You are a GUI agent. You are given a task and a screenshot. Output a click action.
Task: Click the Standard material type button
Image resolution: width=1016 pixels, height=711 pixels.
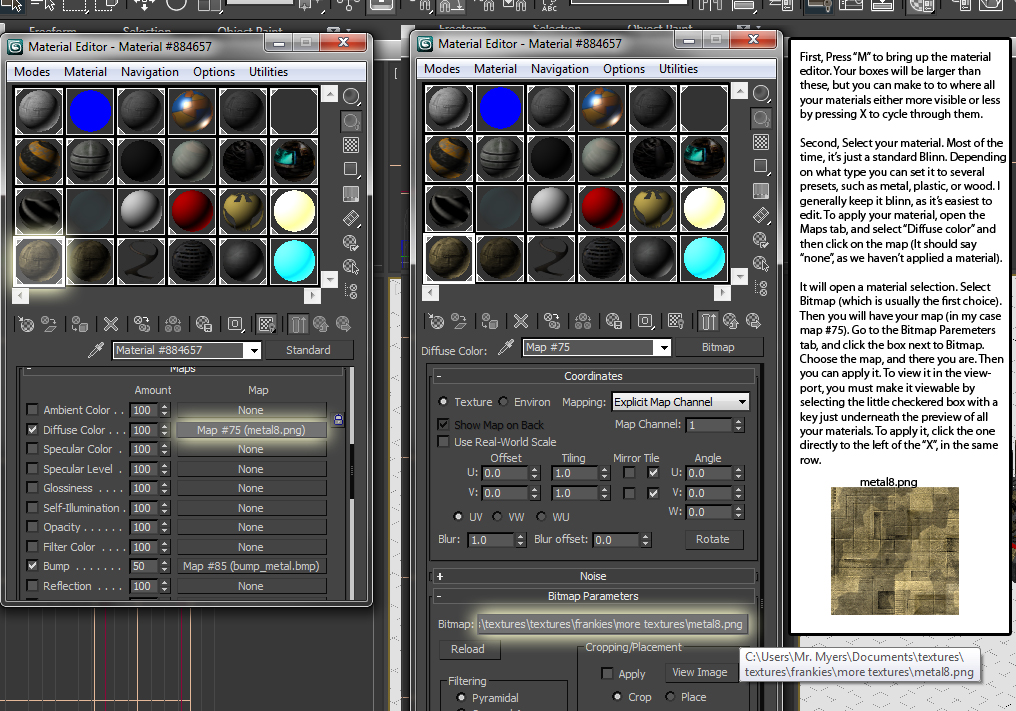click(x=308, y=350)
